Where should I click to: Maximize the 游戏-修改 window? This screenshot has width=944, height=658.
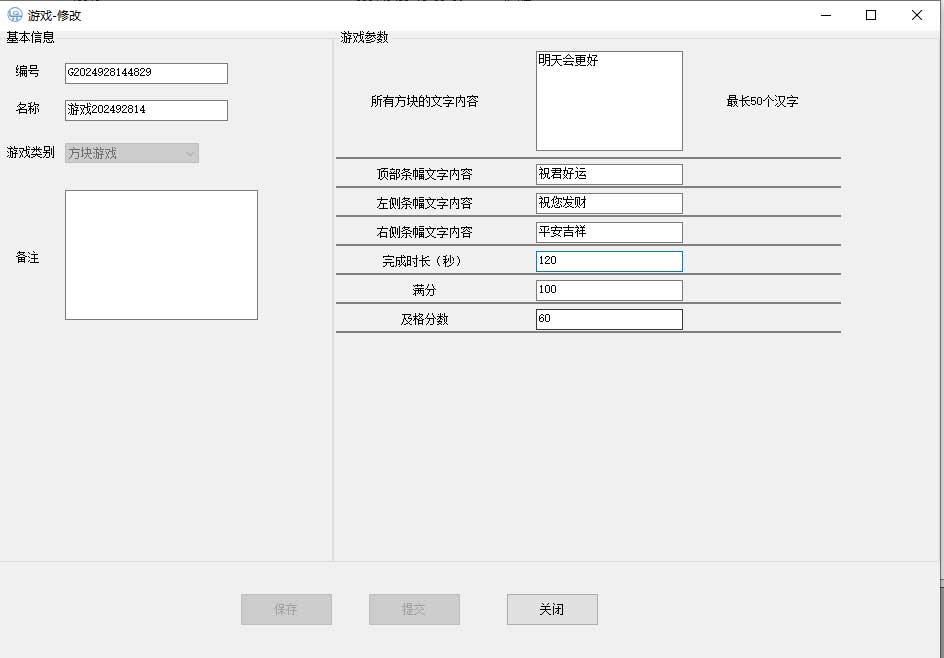[x=871, y=15]
